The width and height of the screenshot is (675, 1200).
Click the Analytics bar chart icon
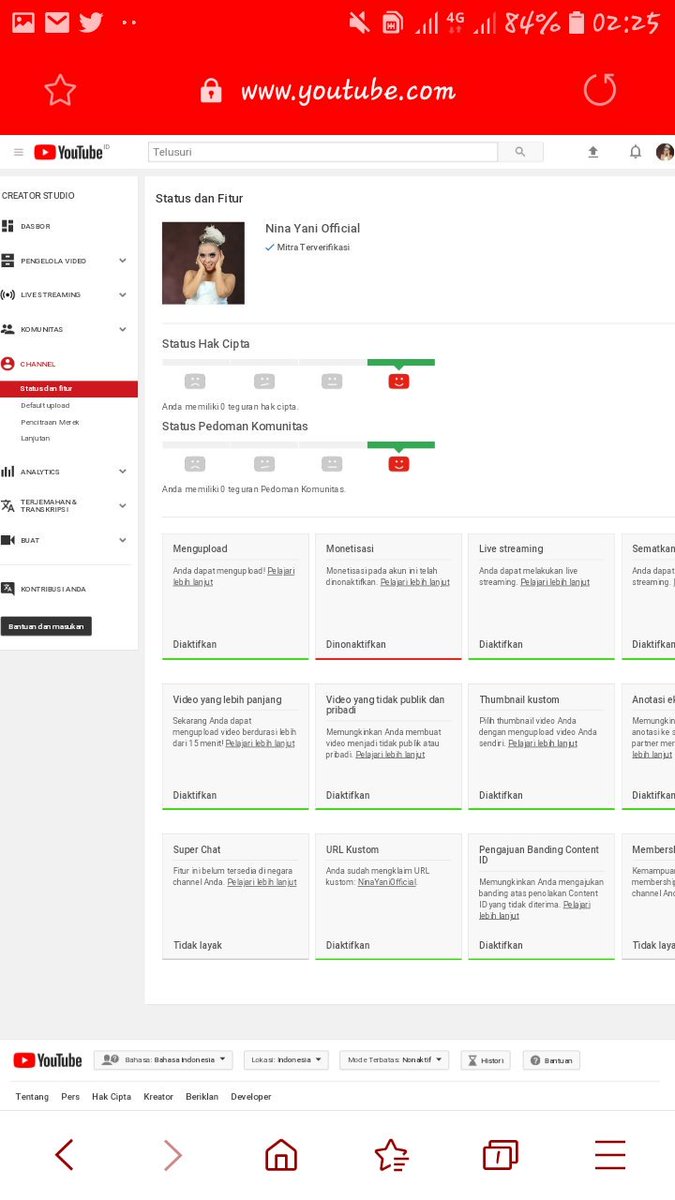pos(8,471)
